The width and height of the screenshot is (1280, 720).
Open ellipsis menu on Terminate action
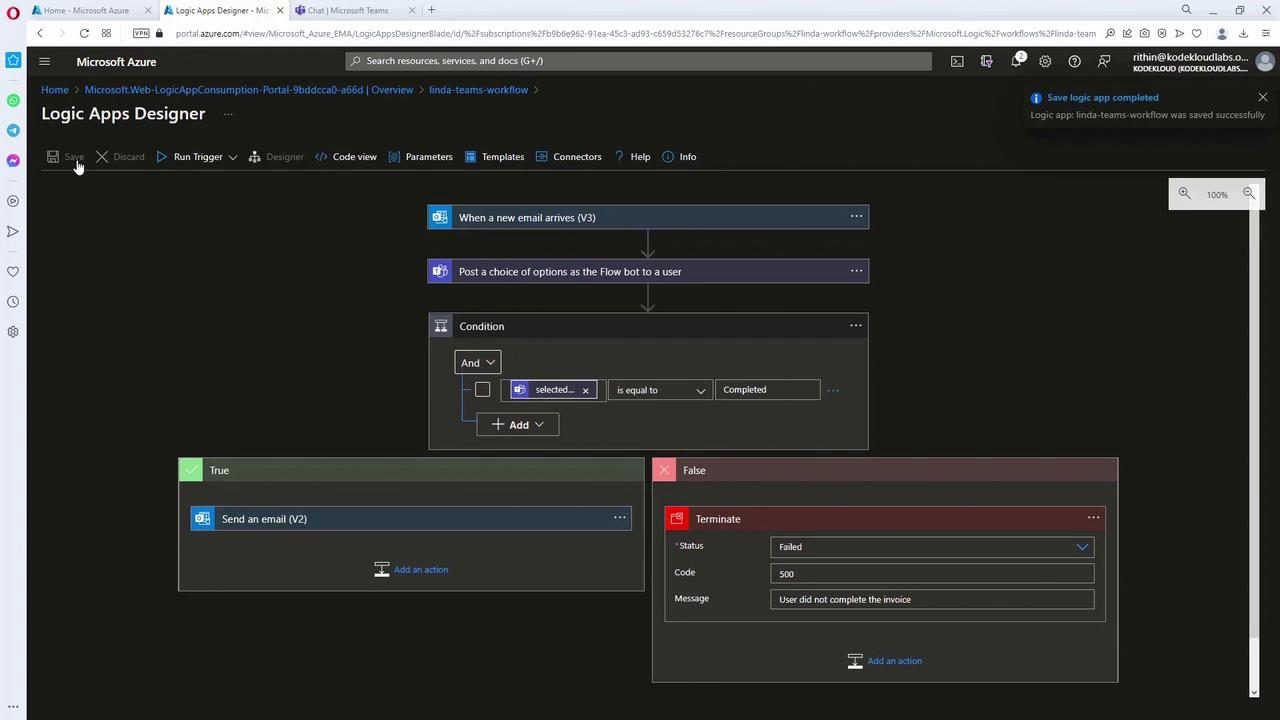[1093, 518]
